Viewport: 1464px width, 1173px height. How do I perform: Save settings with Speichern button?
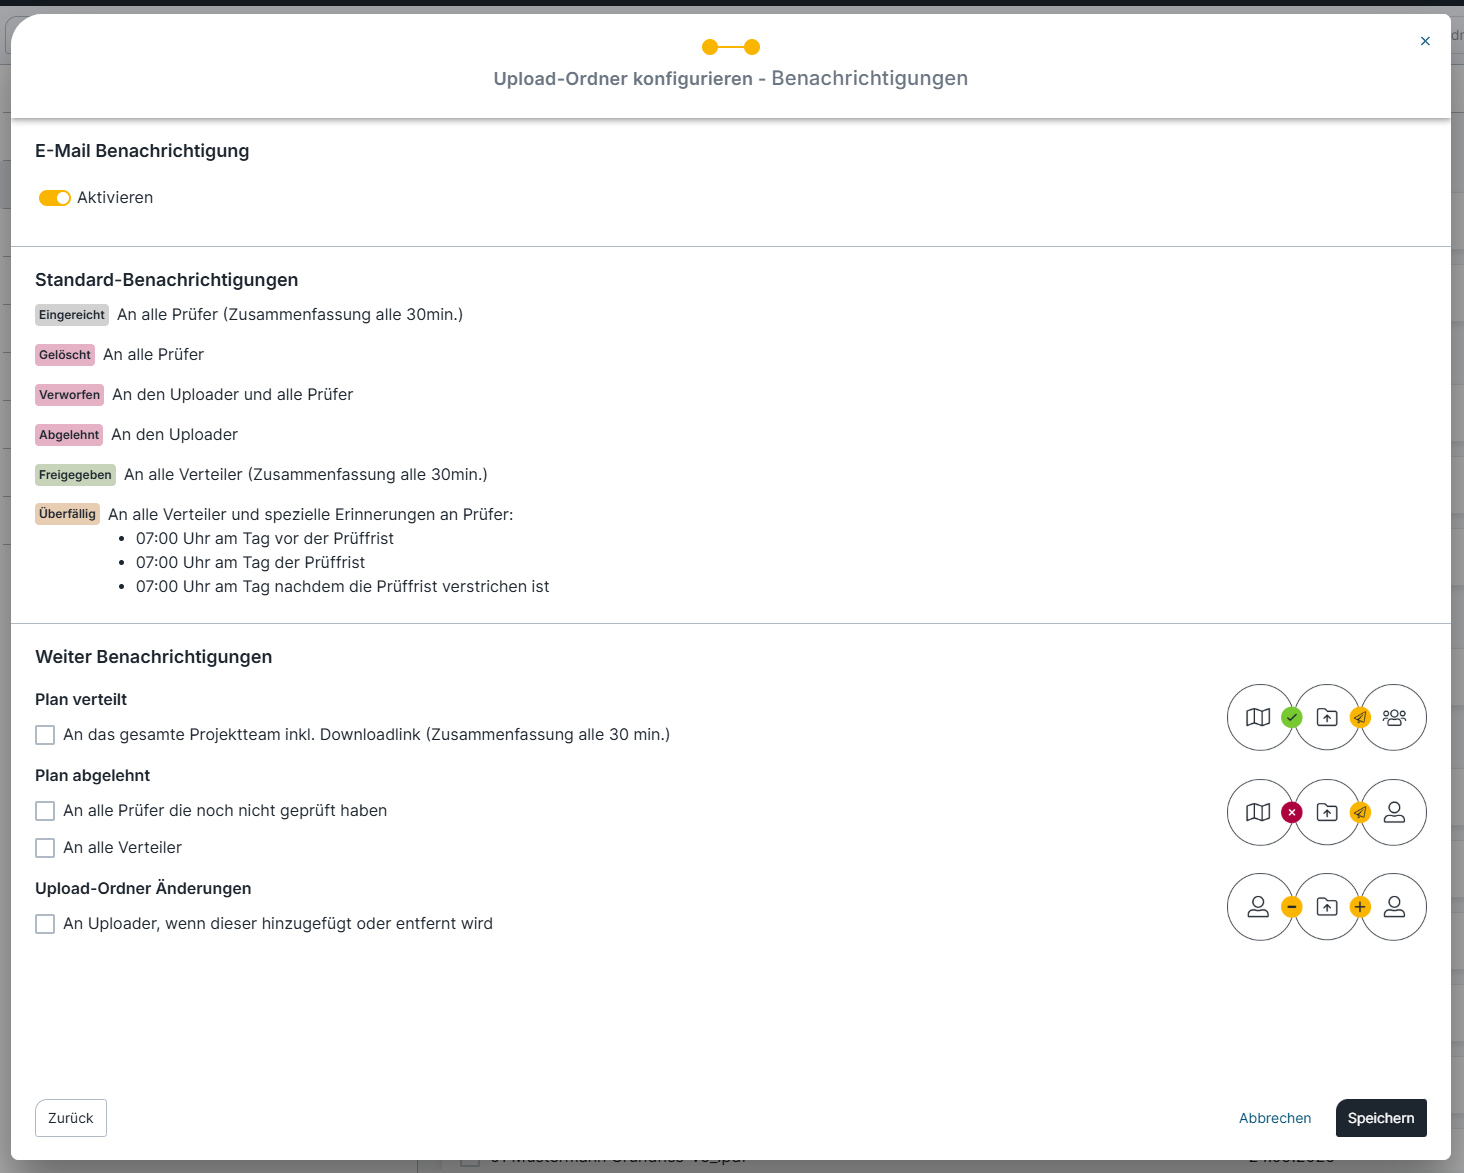(x=1380, y=1118)
